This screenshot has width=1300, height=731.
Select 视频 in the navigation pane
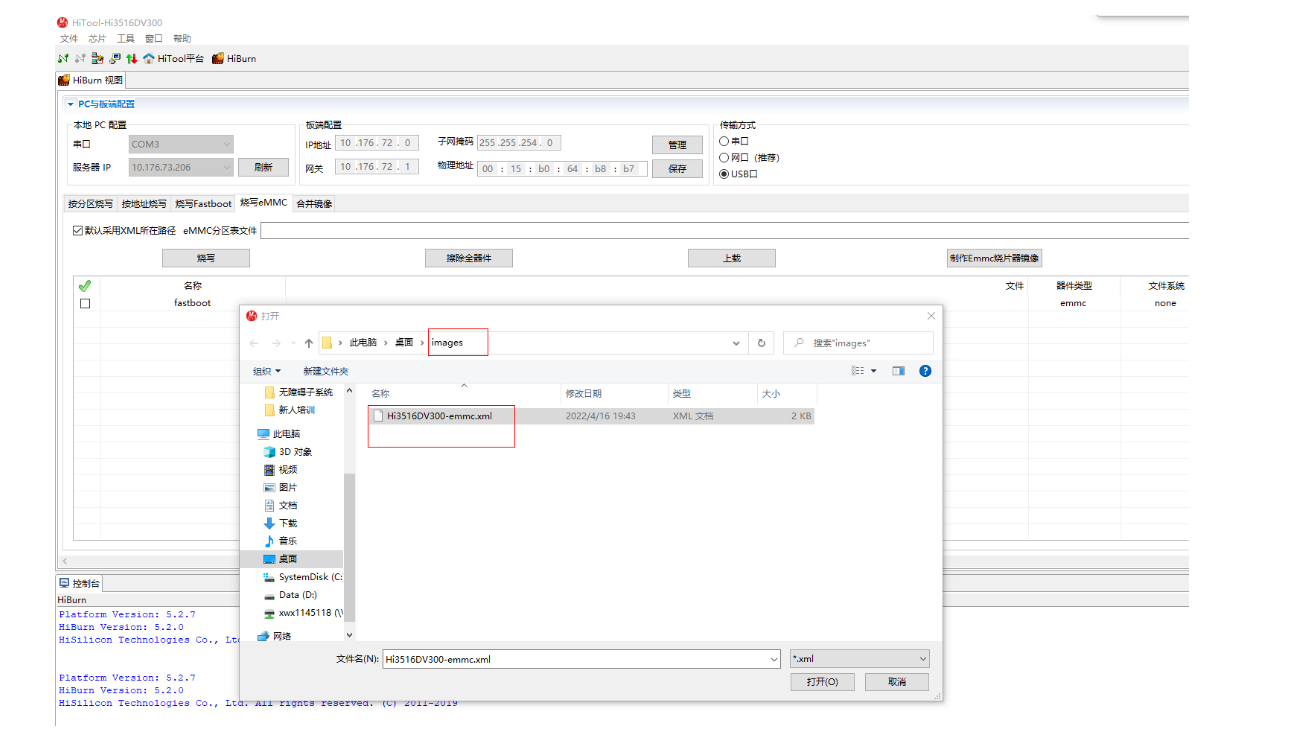point(280,470)
